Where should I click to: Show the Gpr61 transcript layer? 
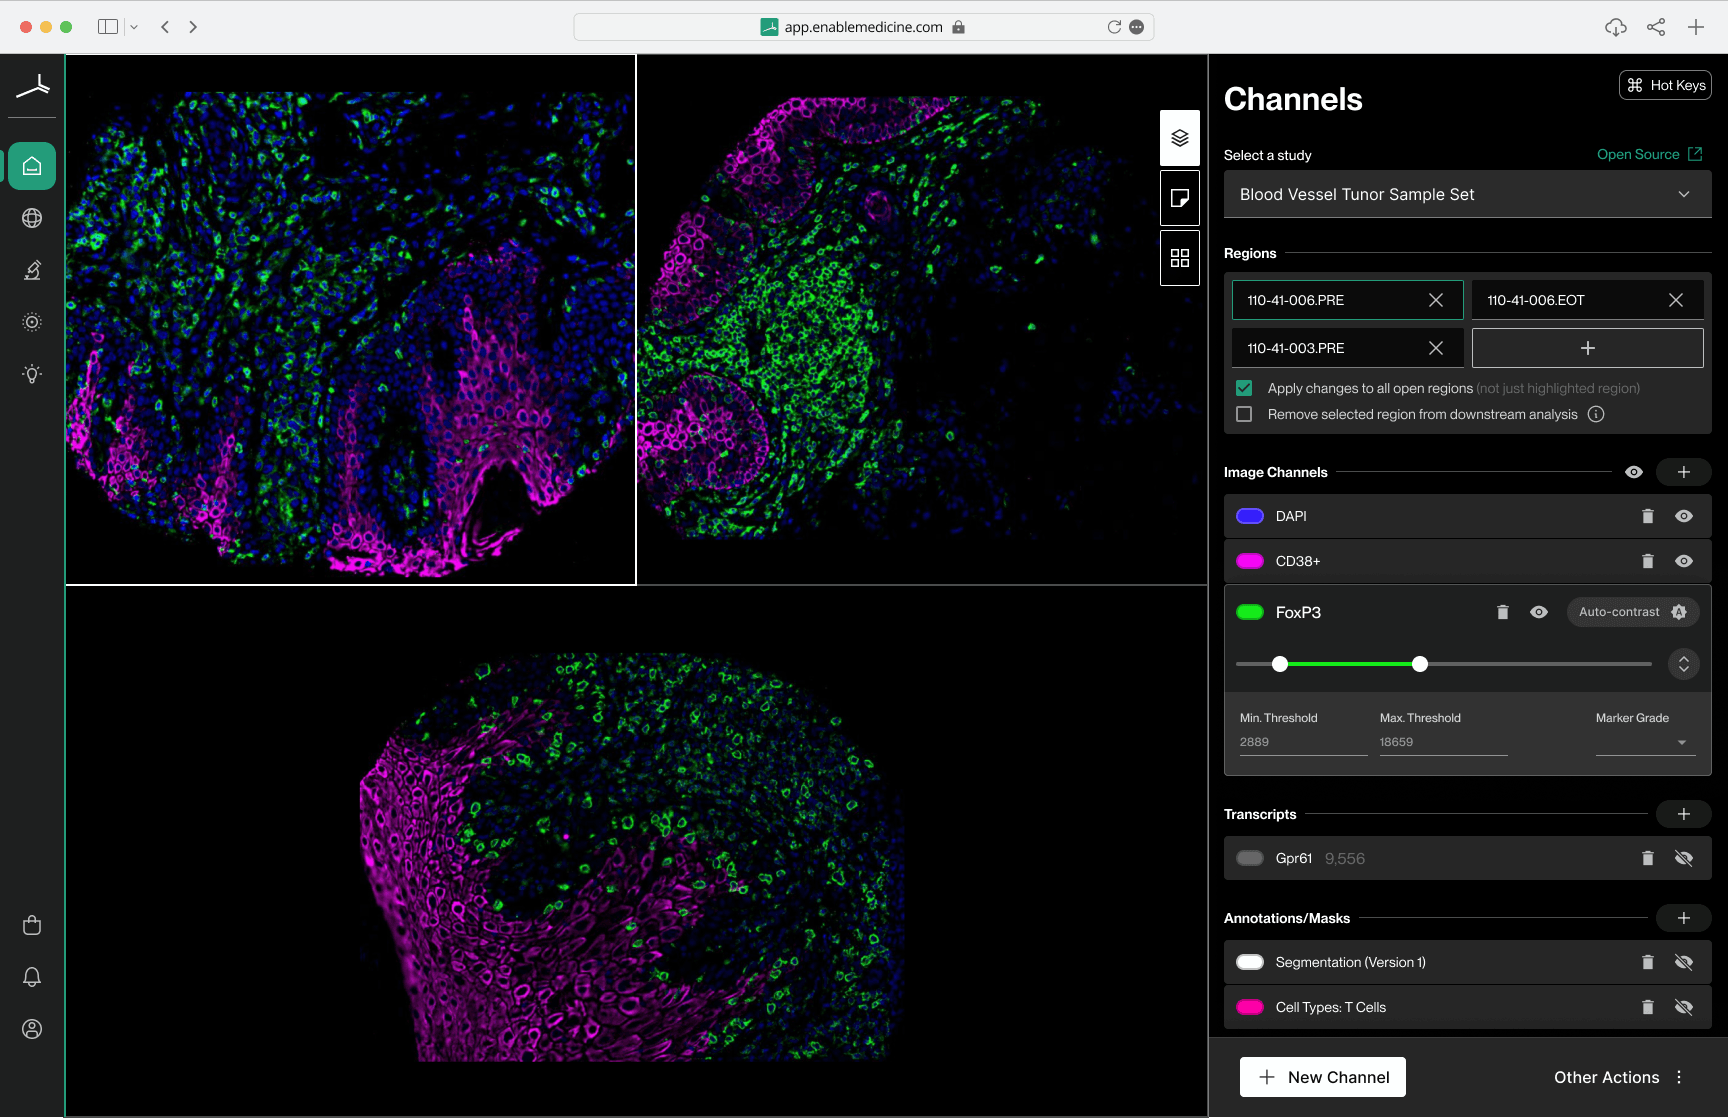1684,858
